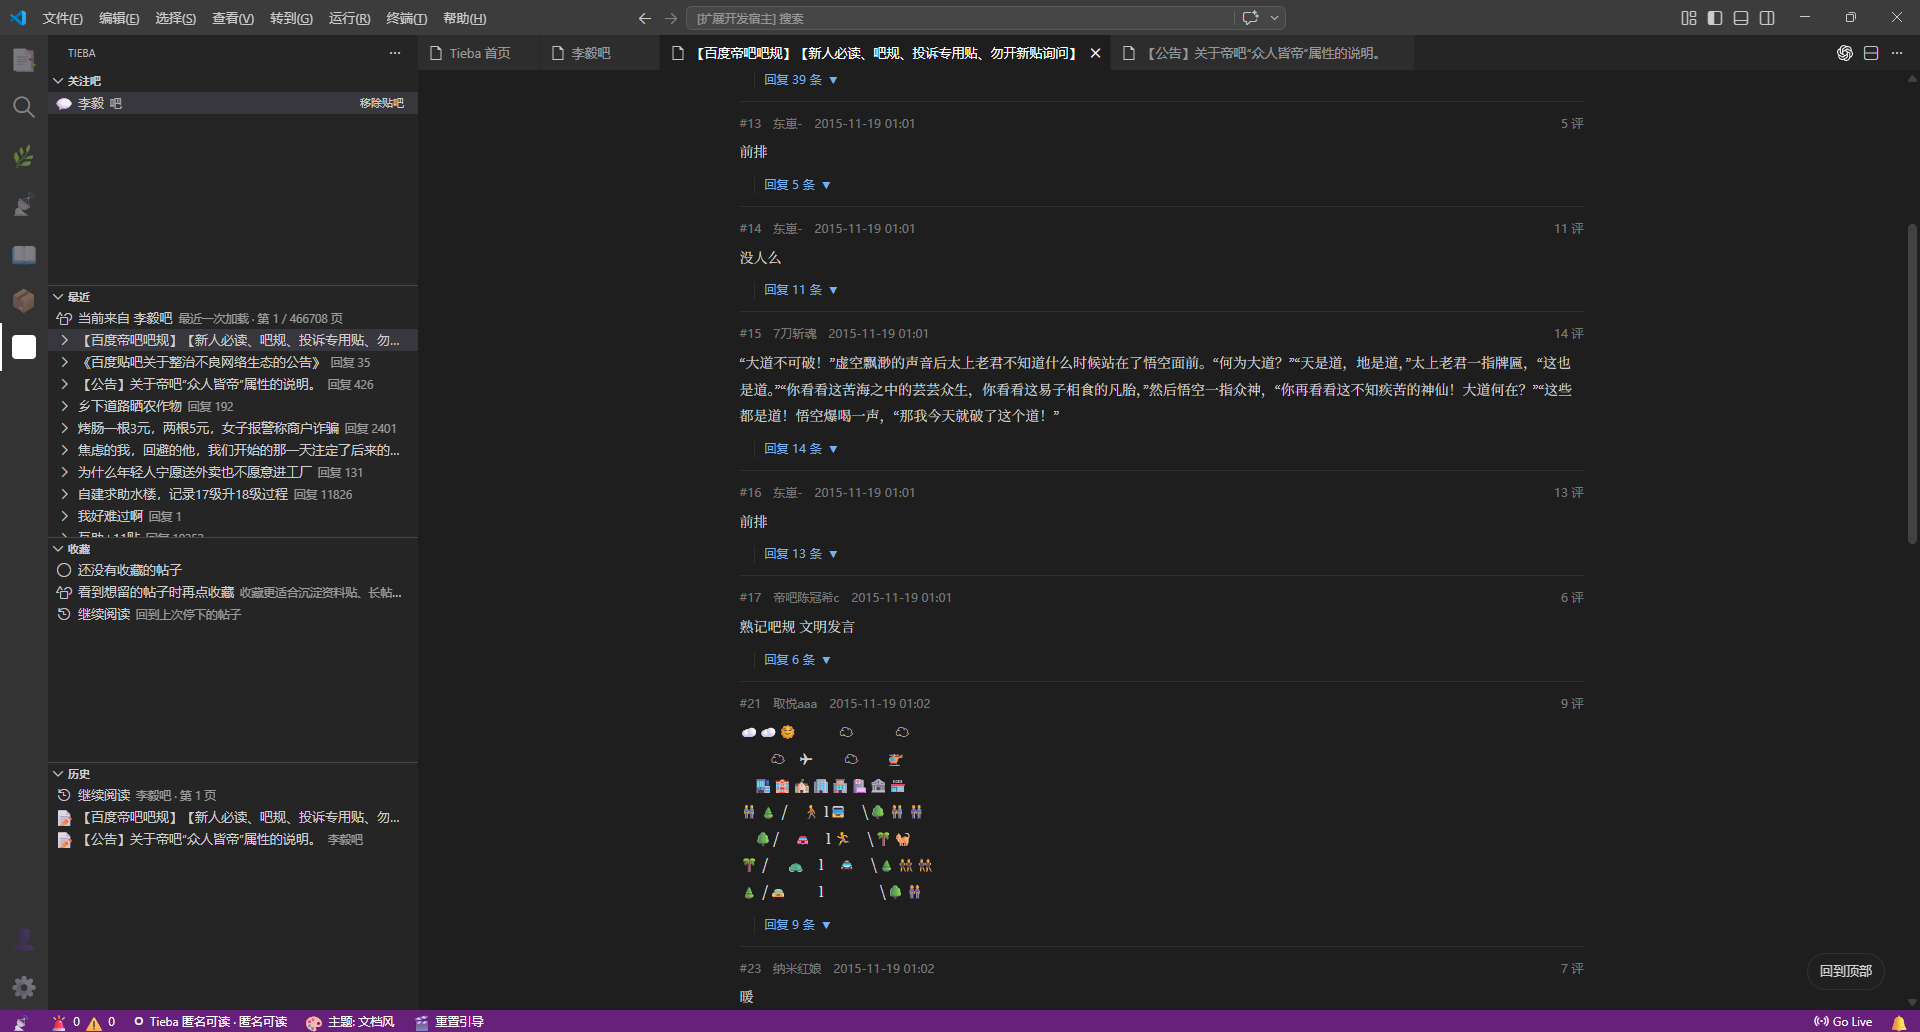Open the Search view in activity bar

click(24, 107)
